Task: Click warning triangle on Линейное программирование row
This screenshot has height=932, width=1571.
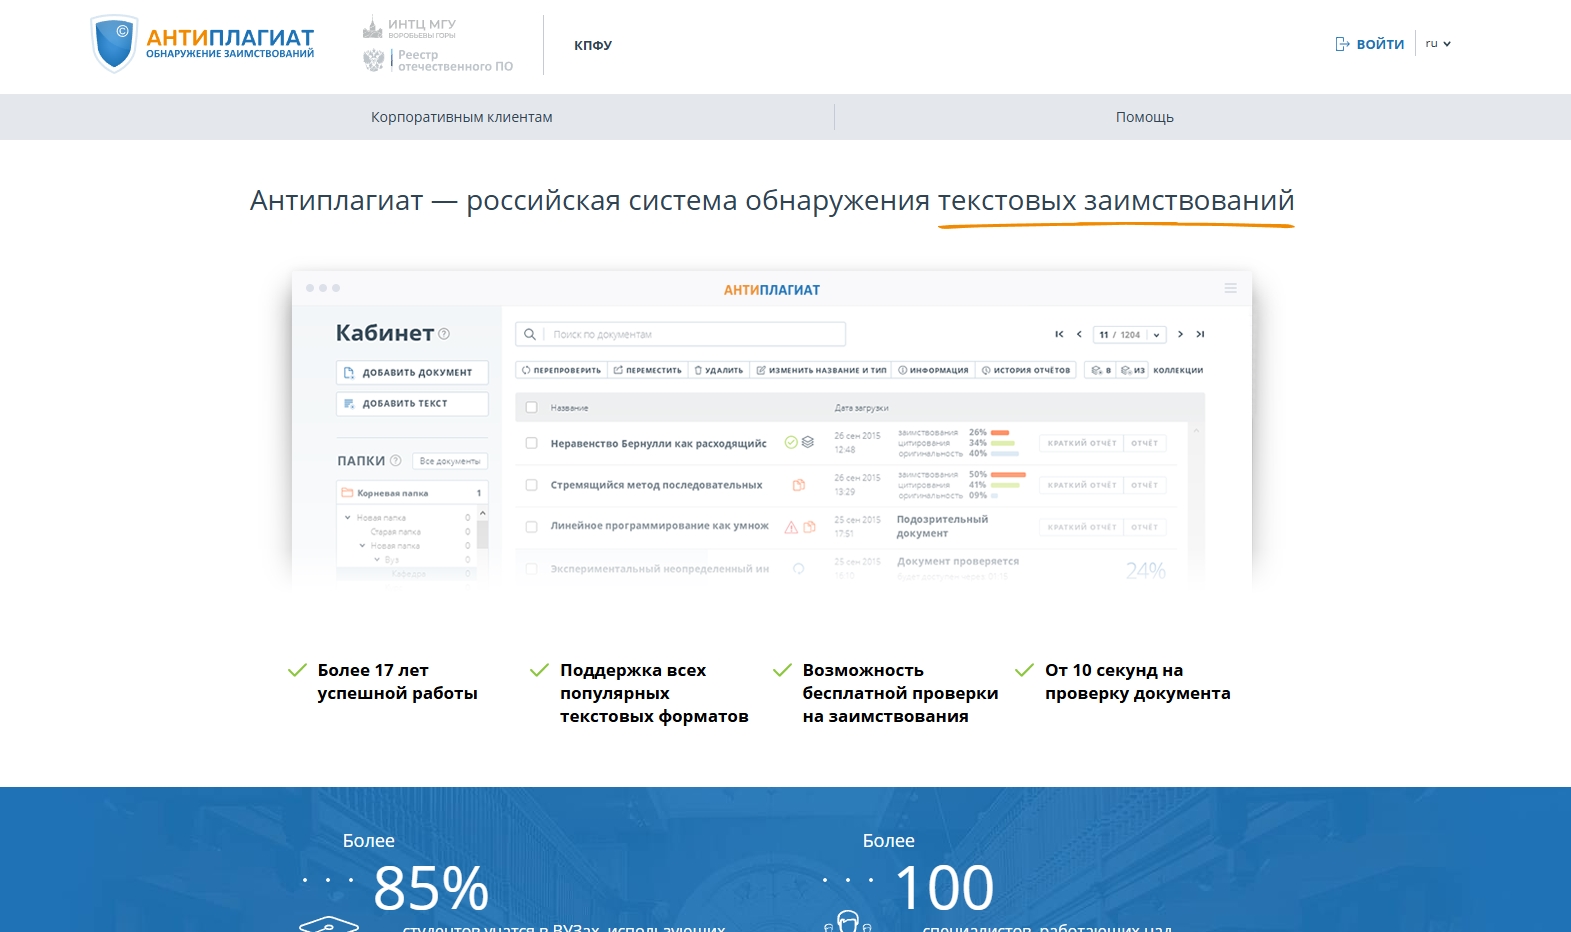Action: 791,527
